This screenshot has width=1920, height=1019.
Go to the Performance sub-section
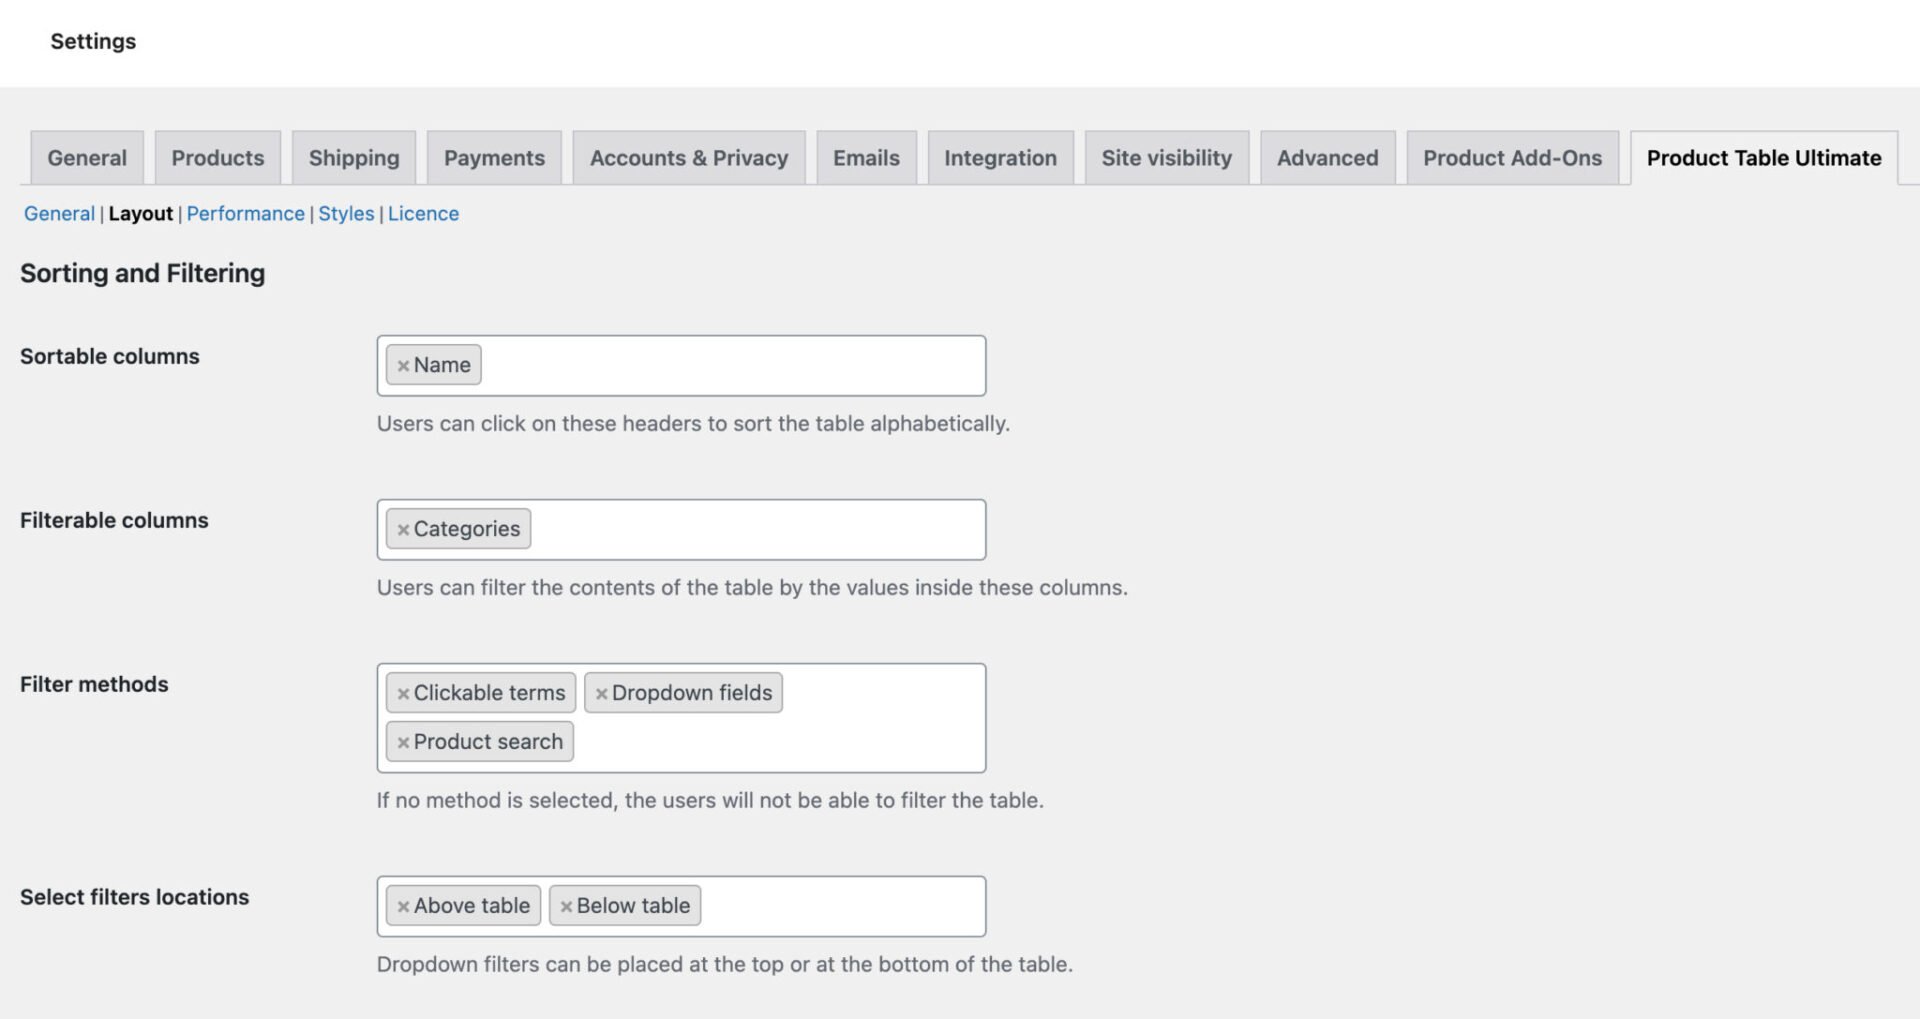tap(245, 214)
